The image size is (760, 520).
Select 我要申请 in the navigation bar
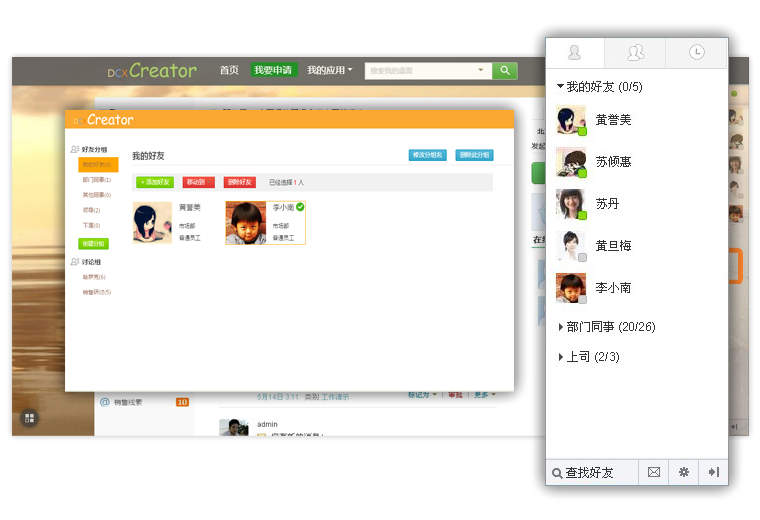(273, 70)
